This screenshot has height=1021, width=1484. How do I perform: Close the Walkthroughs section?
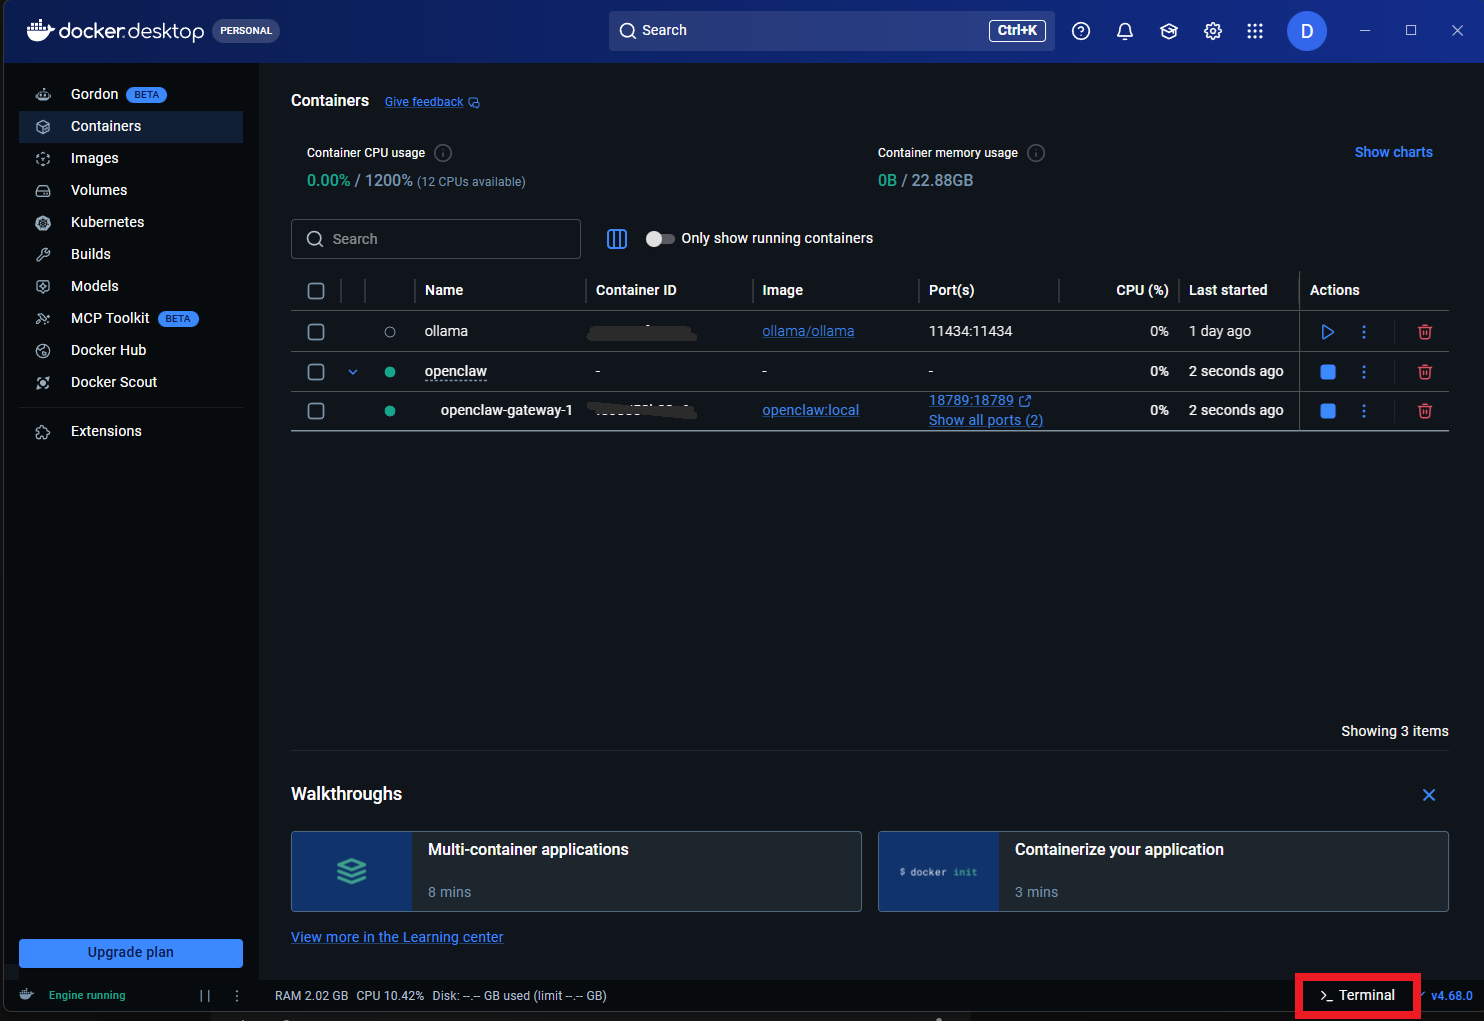(1429, 795)
